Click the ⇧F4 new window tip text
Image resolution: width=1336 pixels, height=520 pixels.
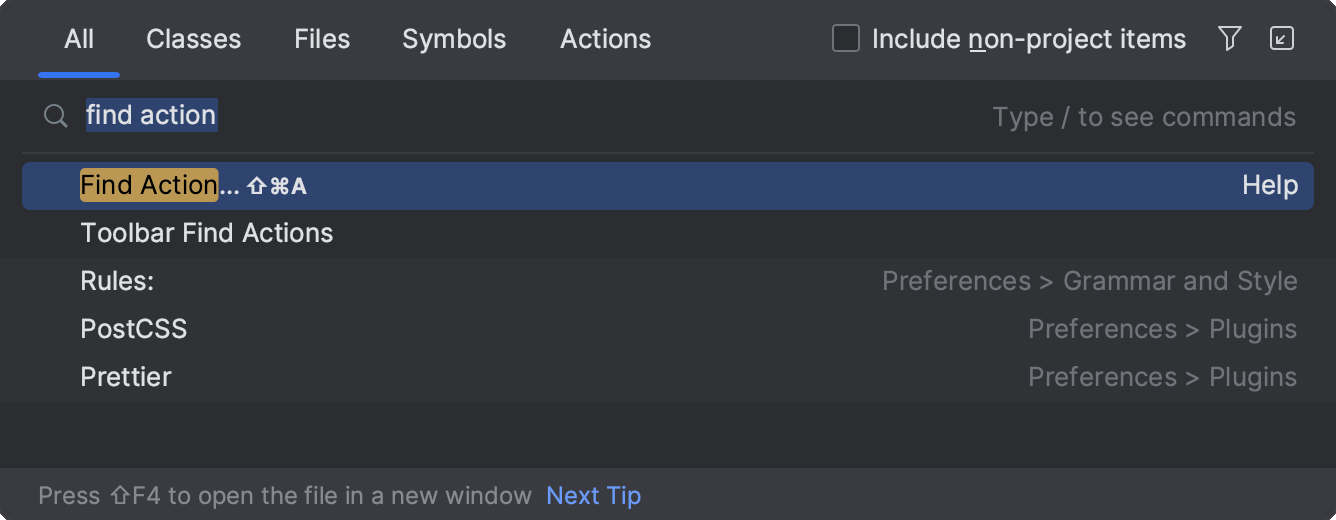pyautogui.click(x=285, y=495)
